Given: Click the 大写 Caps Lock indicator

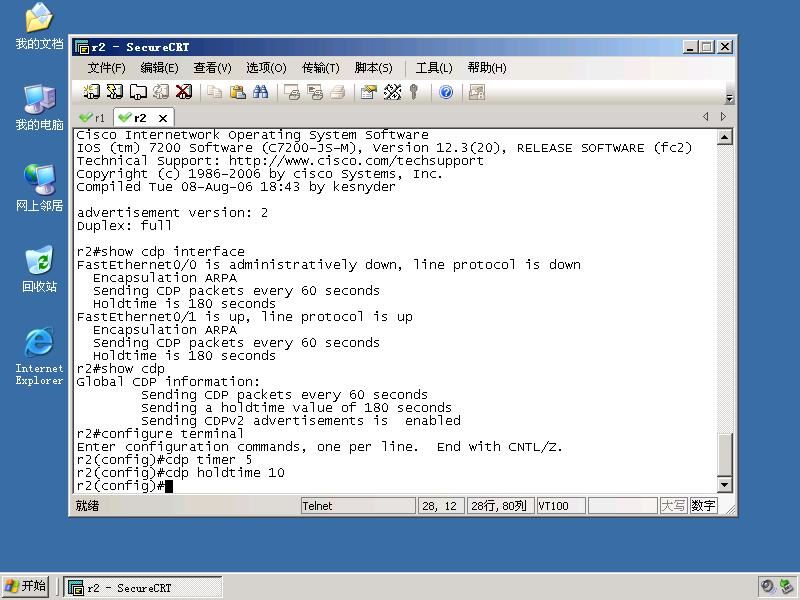Looking at the screenshot, I should (x=673, y=506).
